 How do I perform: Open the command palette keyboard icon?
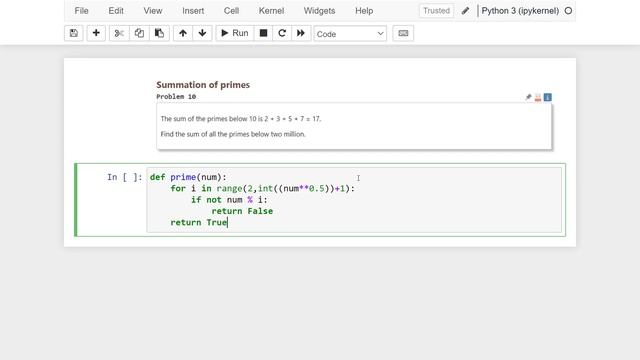(403, 33)
